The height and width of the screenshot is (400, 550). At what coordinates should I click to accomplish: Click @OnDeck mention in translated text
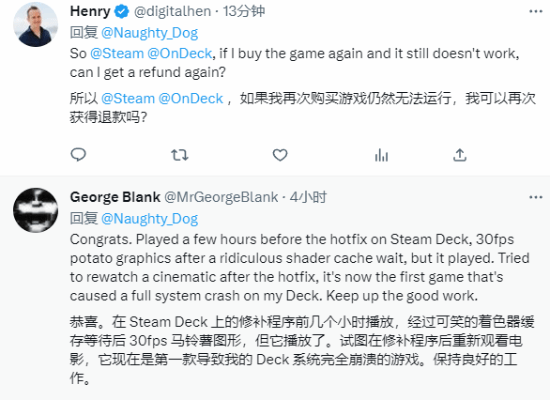(190, 99)
